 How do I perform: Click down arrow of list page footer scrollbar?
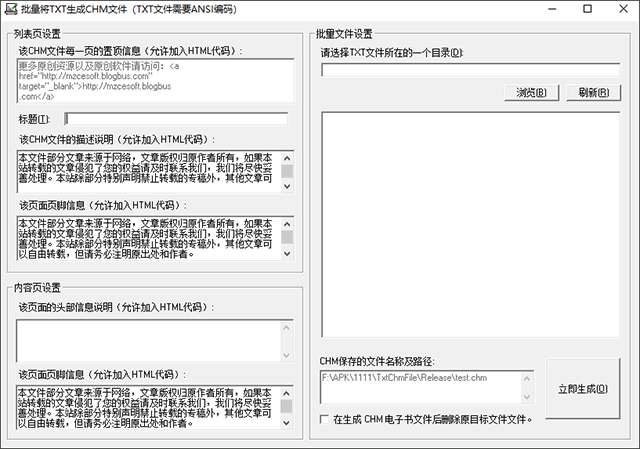pyautogui.click(x=287, y=253)
